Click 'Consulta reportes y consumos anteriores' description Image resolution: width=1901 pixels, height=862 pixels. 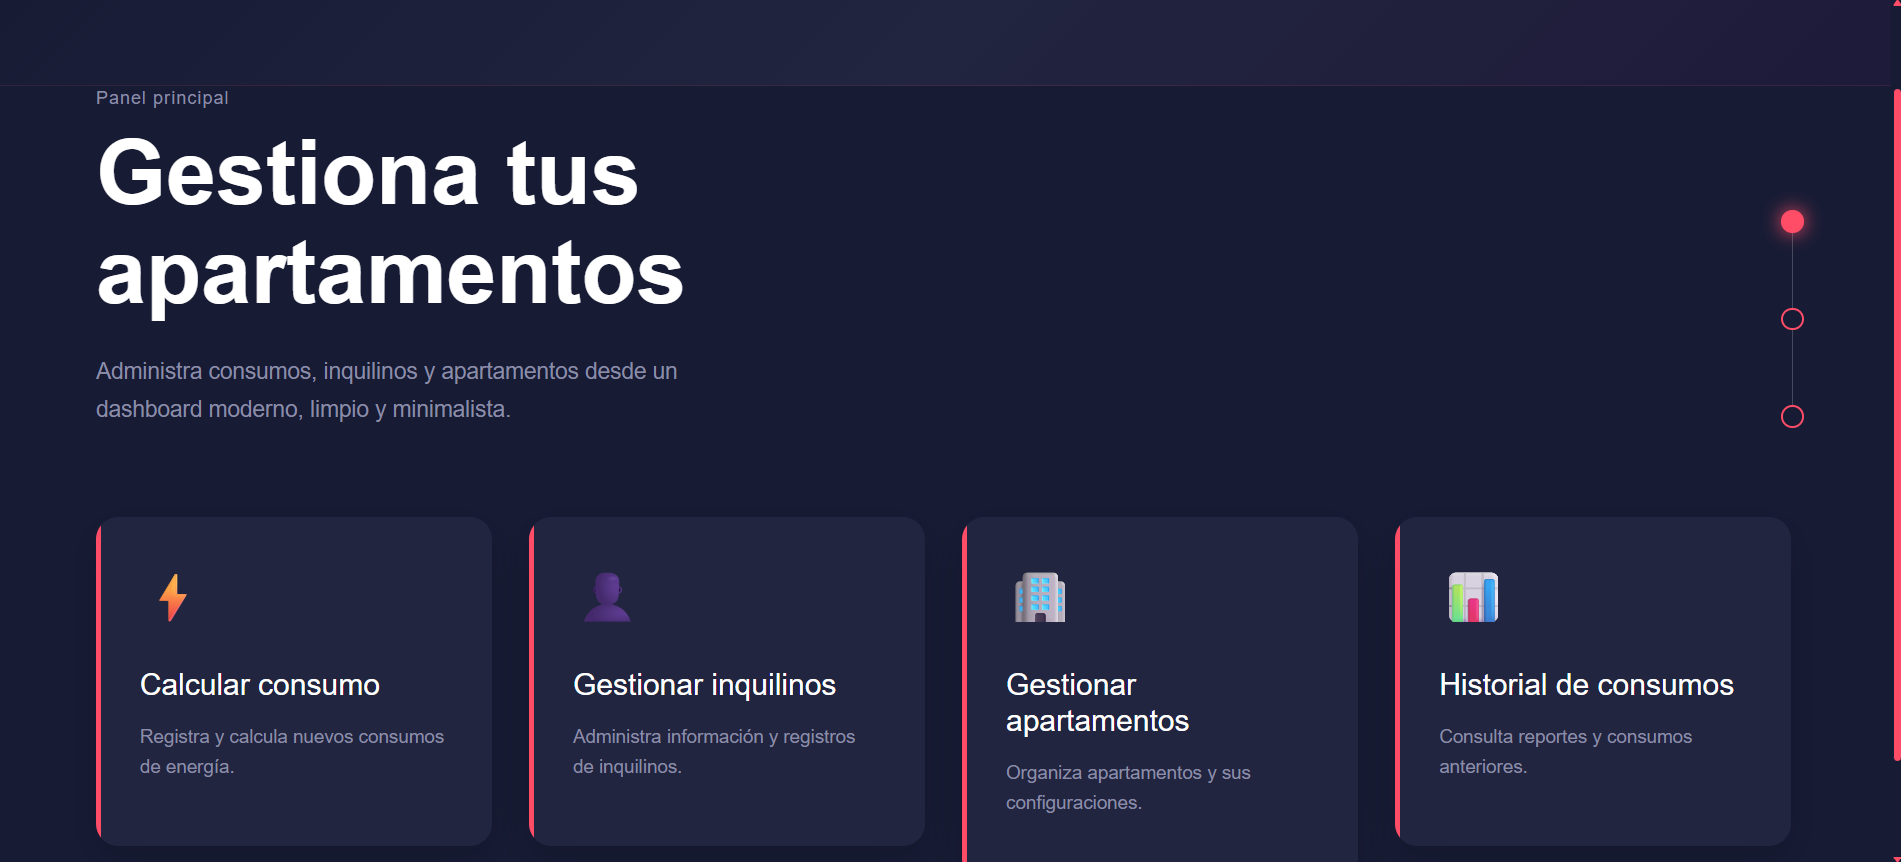click(1565, 751)
